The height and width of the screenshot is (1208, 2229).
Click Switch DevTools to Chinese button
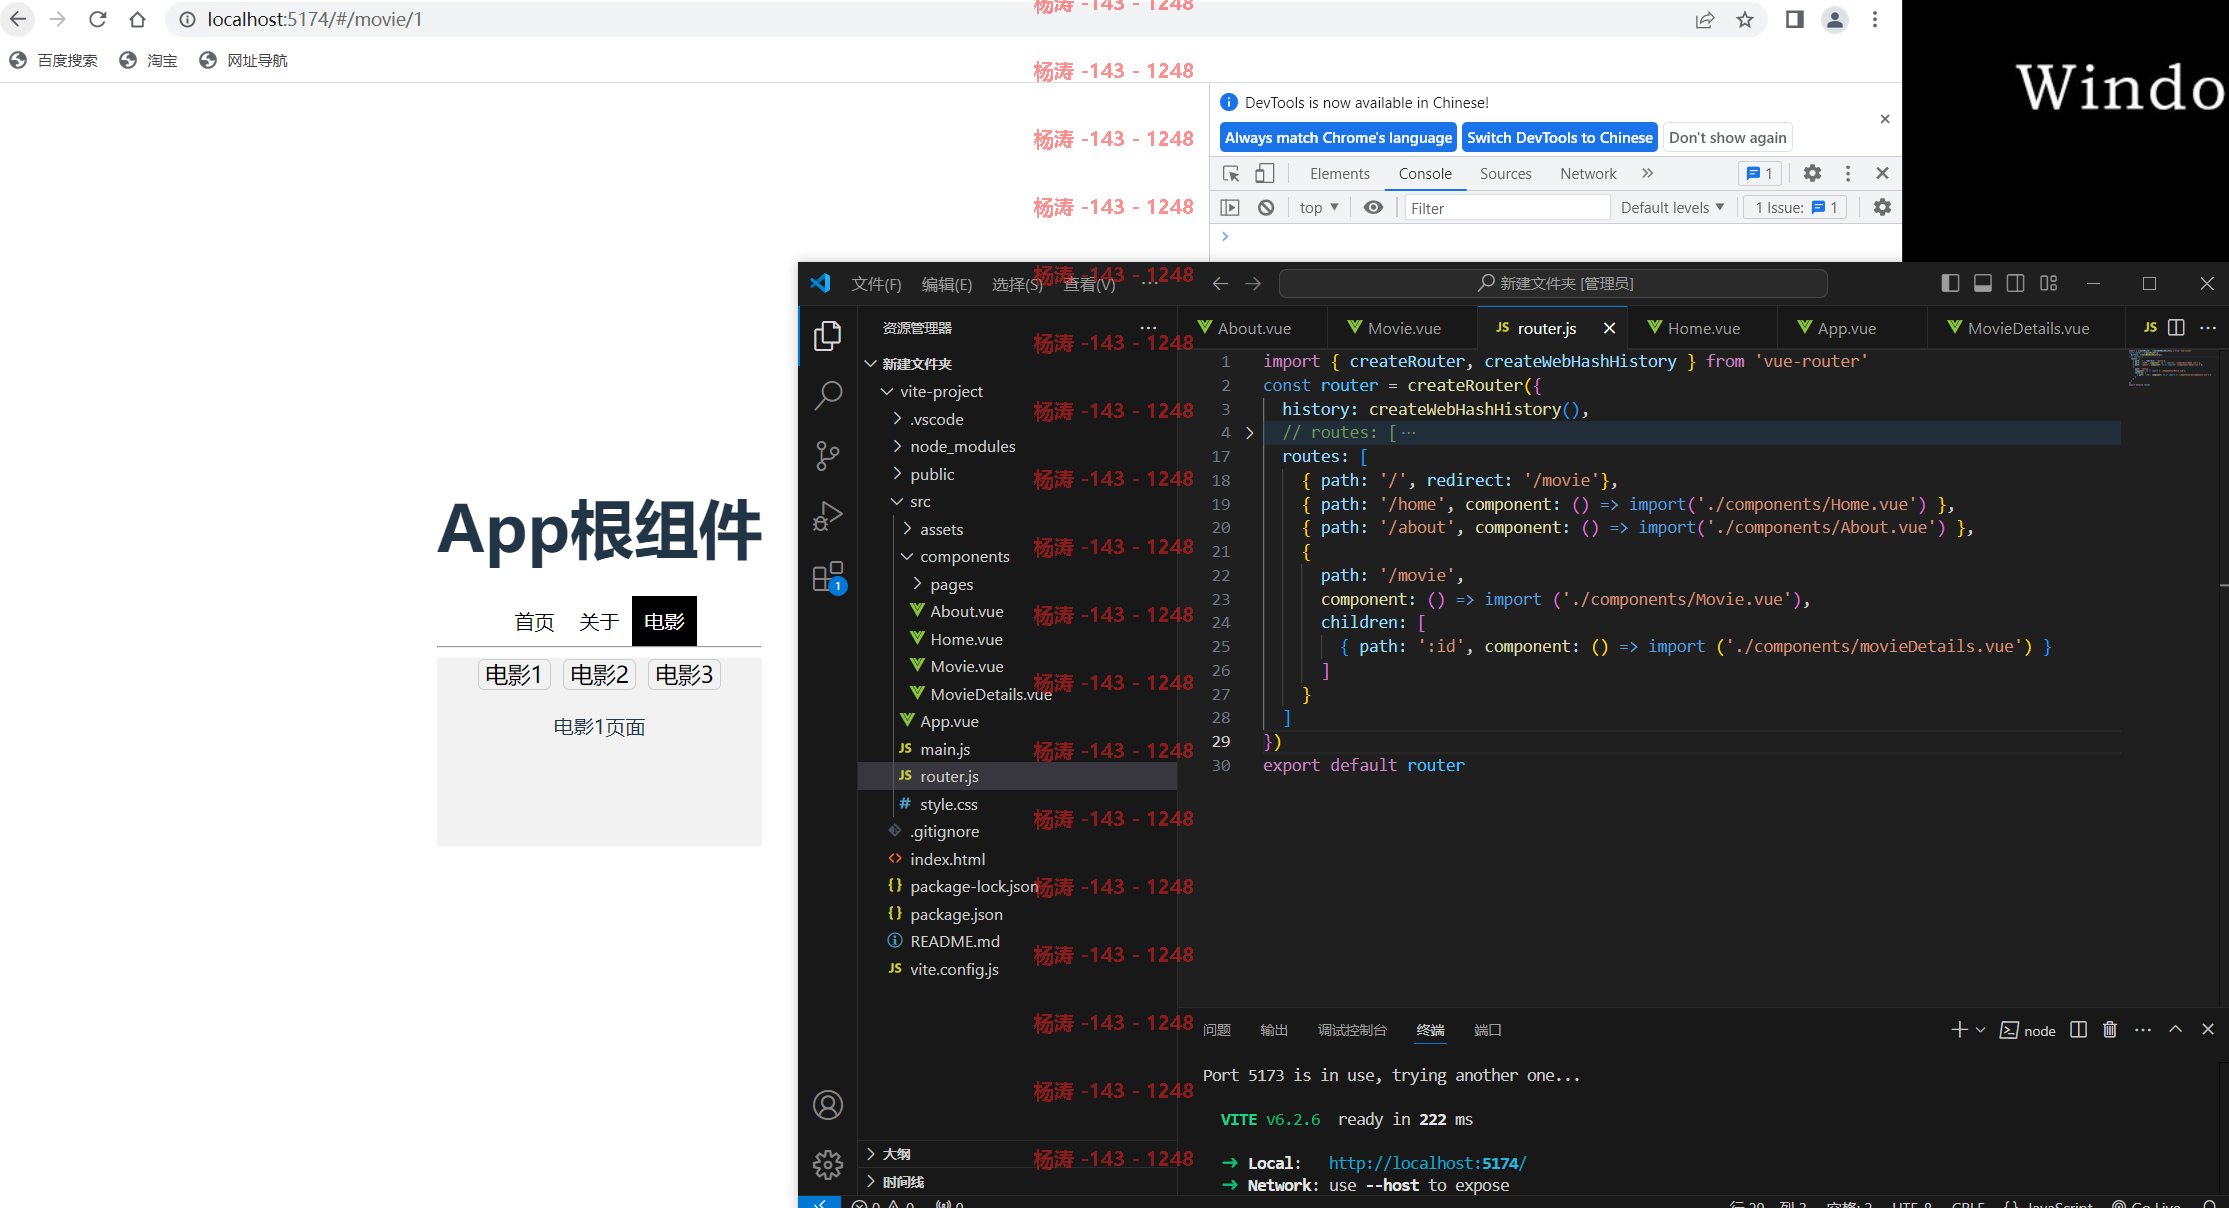pyautogui.click(x=1559, y=137)
